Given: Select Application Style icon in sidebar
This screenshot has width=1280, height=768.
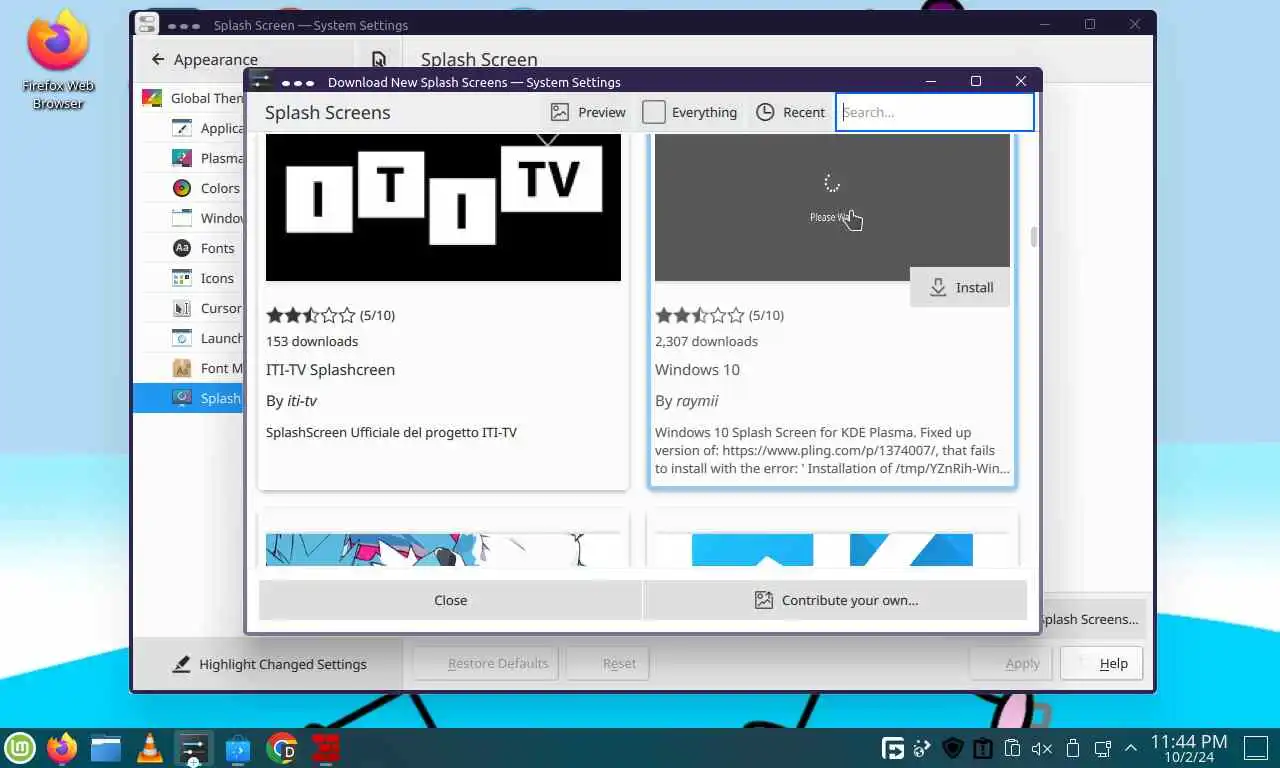Looking at the screenshot, I should (181, 128).
